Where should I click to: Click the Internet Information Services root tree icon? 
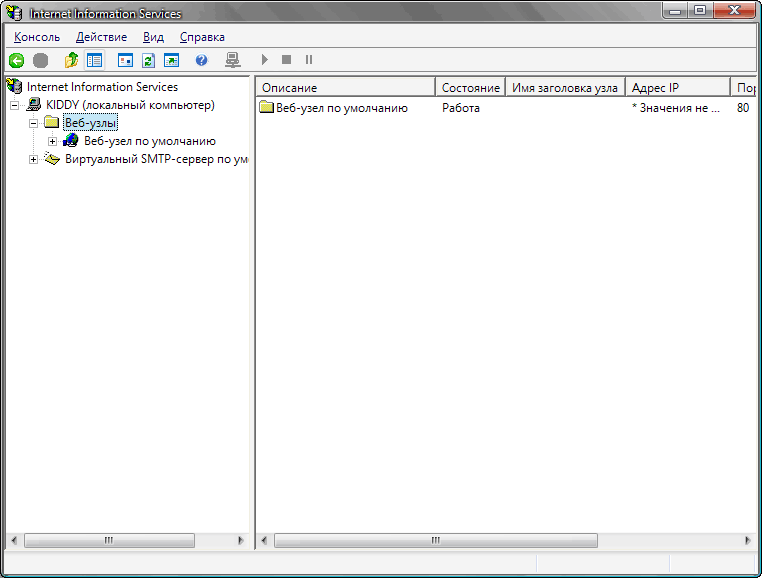[x=15, y=87]
